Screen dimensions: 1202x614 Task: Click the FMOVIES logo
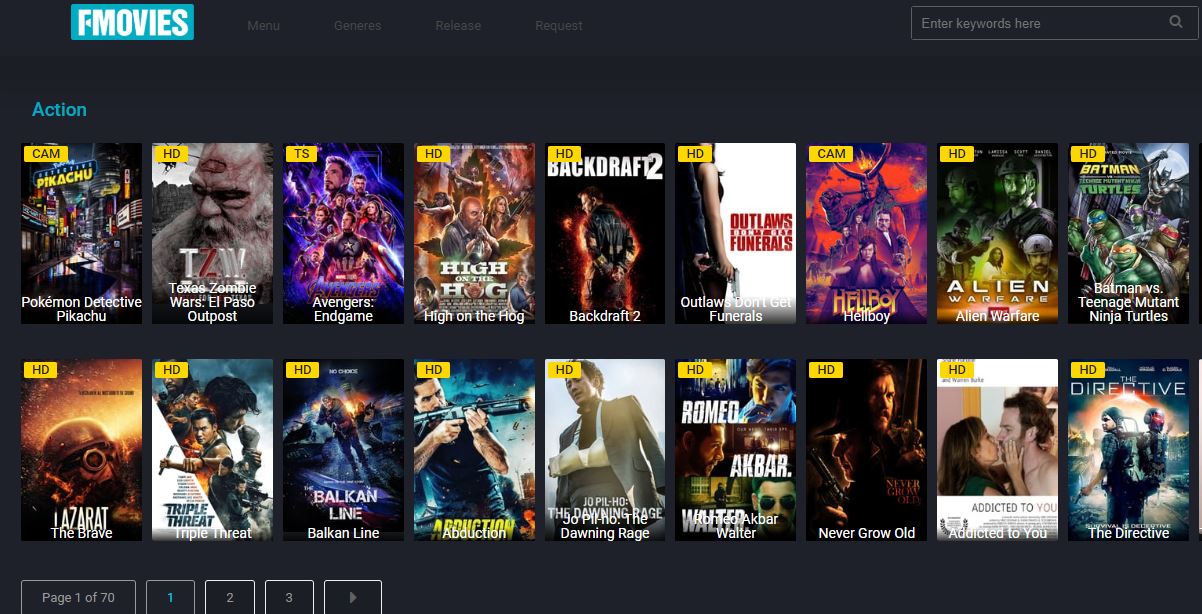click(132, 22)
